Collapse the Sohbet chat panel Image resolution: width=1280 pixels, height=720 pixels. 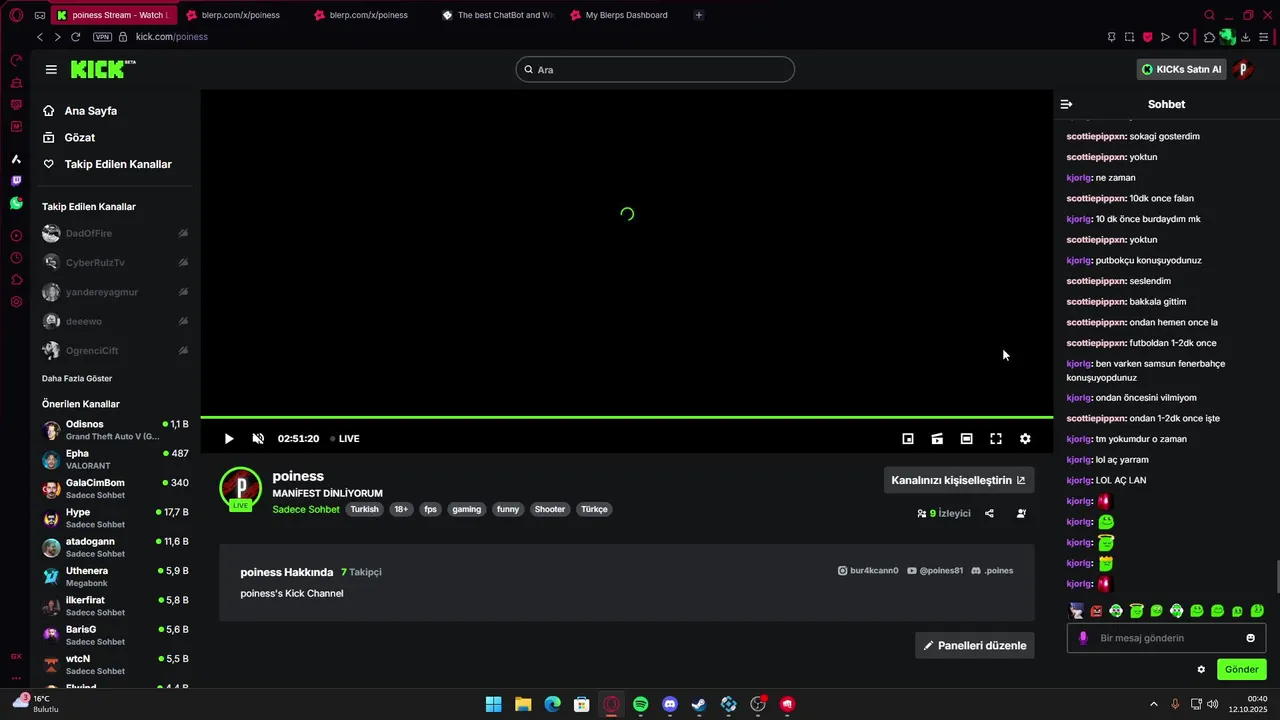(1066, 104)
